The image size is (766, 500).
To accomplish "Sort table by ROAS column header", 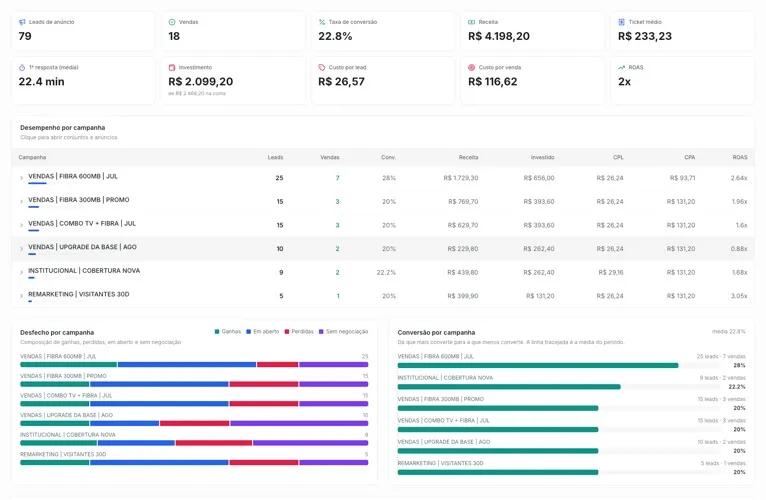I will [x=740, y=157].
